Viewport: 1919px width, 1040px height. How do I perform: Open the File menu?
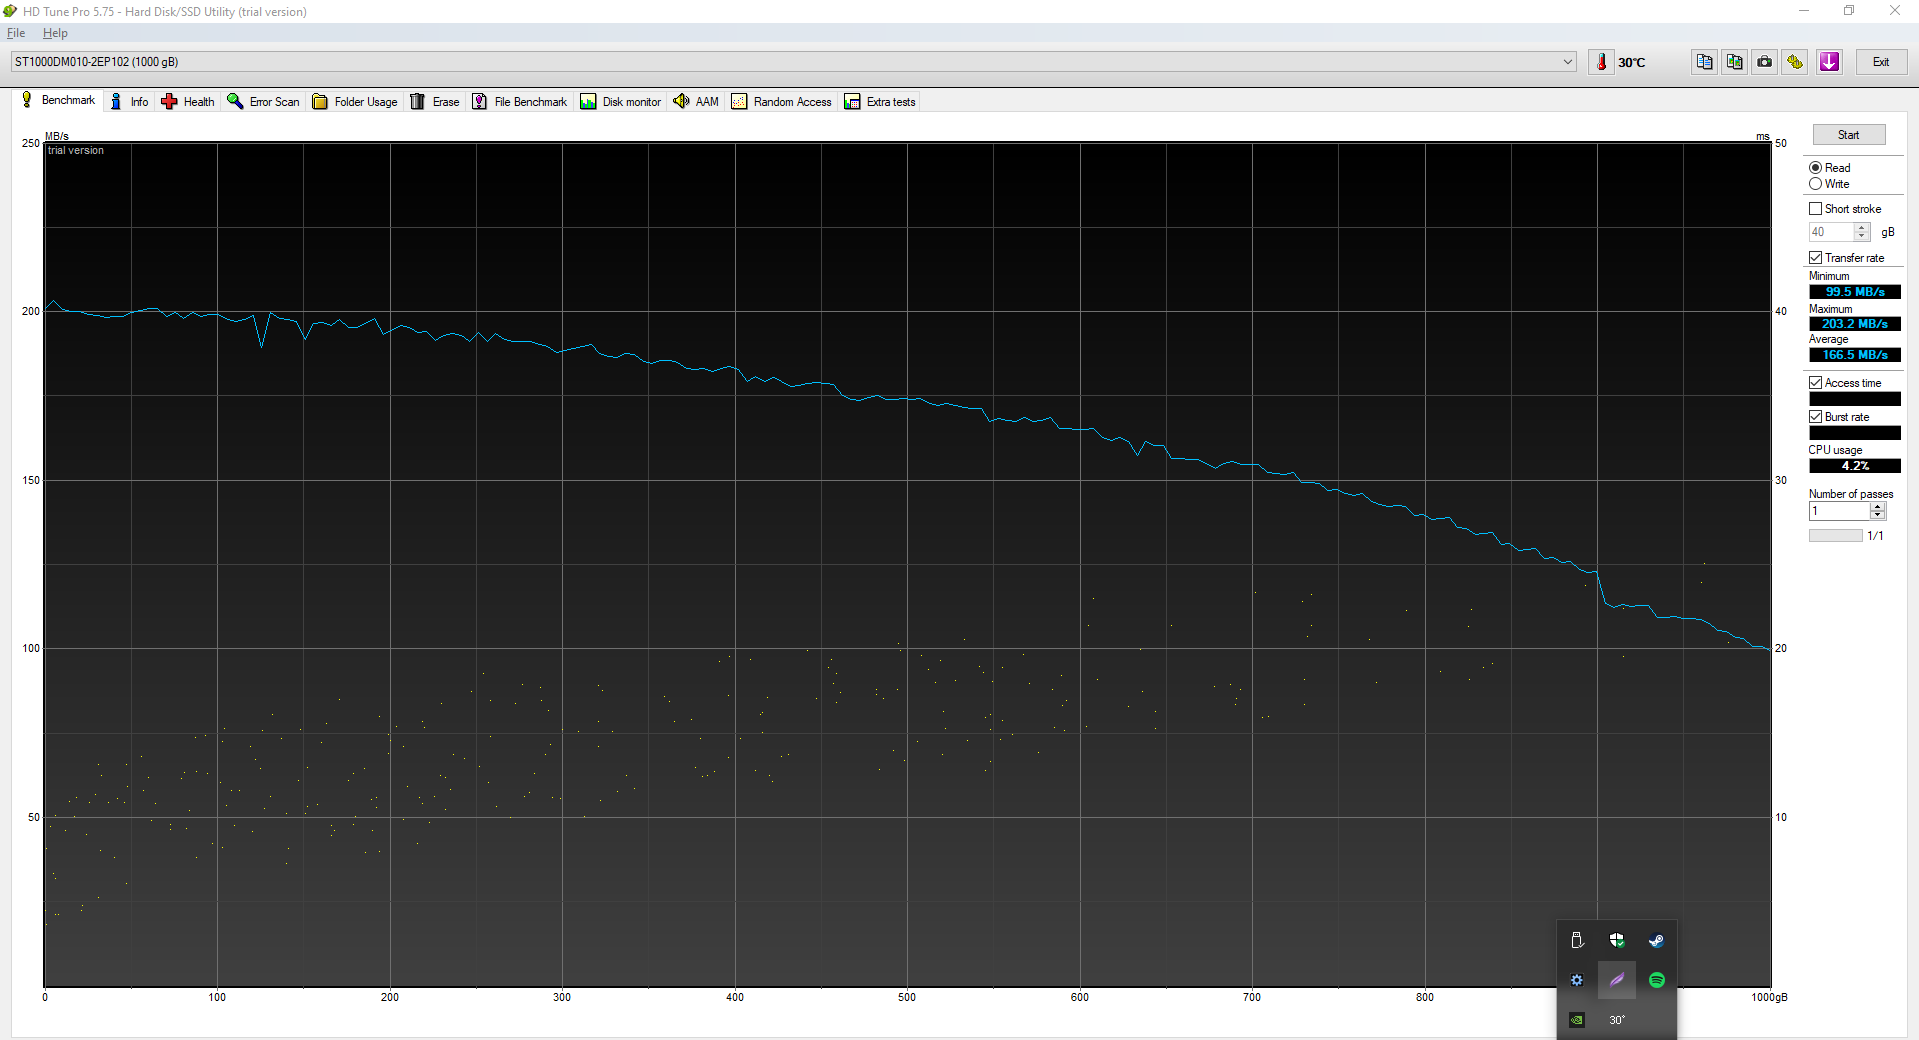(16, 33)
